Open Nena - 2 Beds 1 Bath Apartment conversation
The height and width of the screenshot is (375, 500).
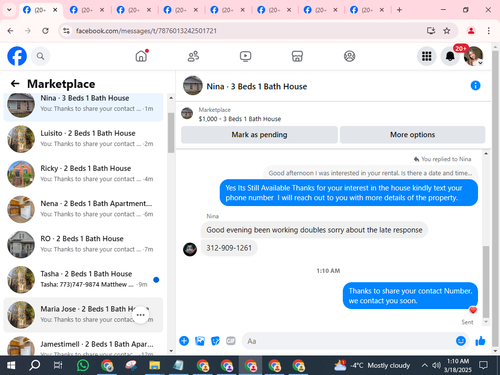(83, 209)
